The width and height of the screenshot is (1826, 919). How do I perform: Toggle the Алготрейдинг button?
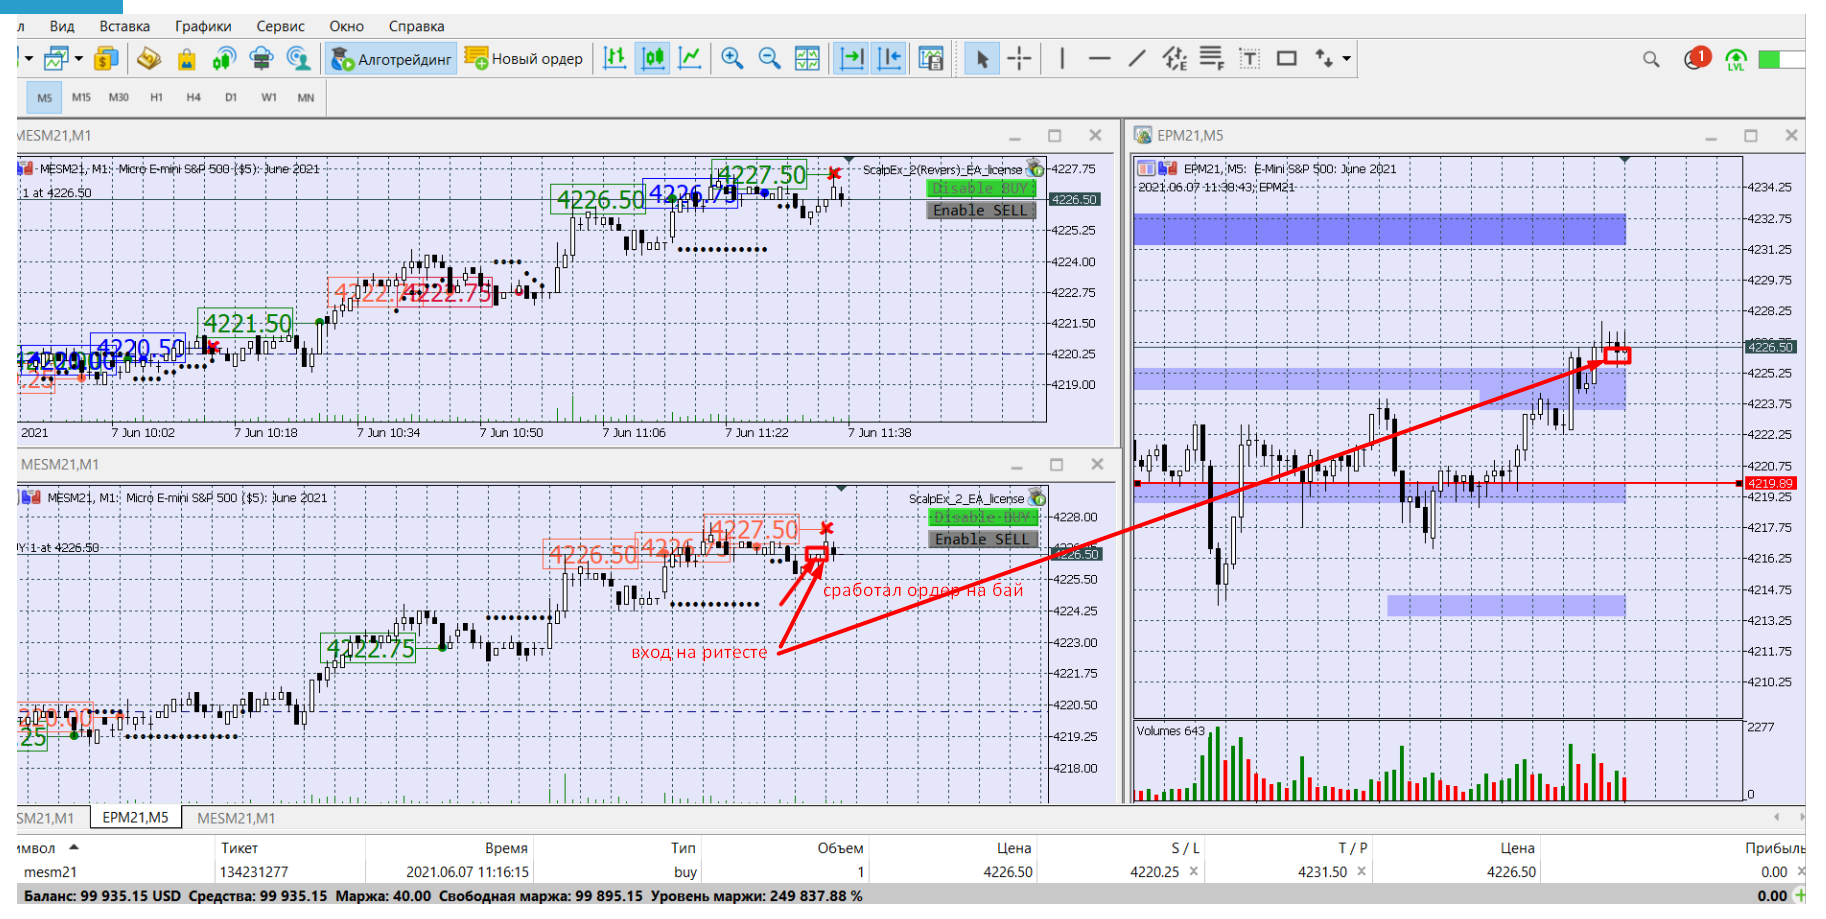[x=391, y=59]
